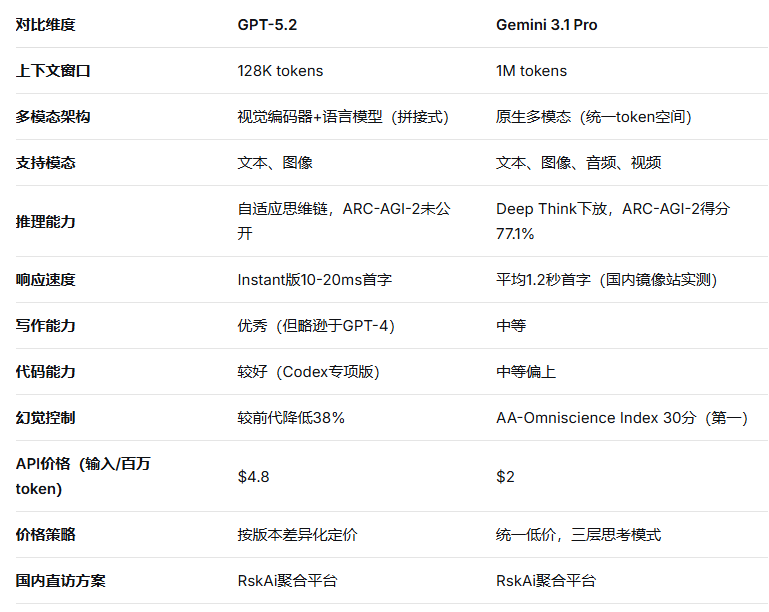Click the '文本、图像' cell under GPT-5.2
Image resolution: width=769 pixels, height=612 pixels.
pyautogui.click(x=275, y=163)
